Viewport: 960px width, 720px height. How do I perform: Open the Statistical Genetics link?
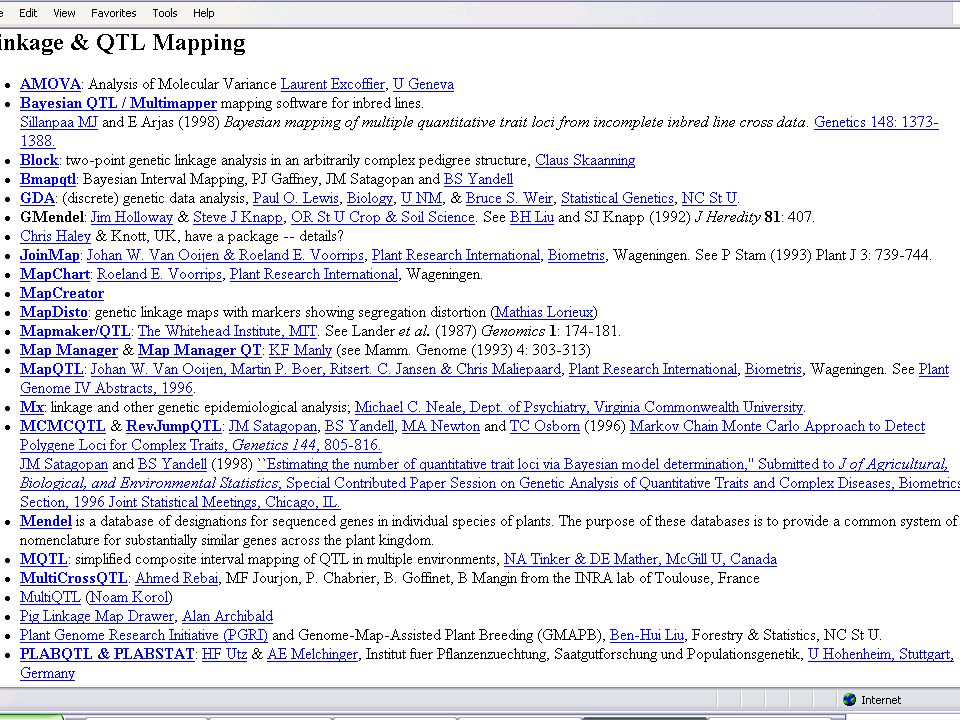point(617,198)
